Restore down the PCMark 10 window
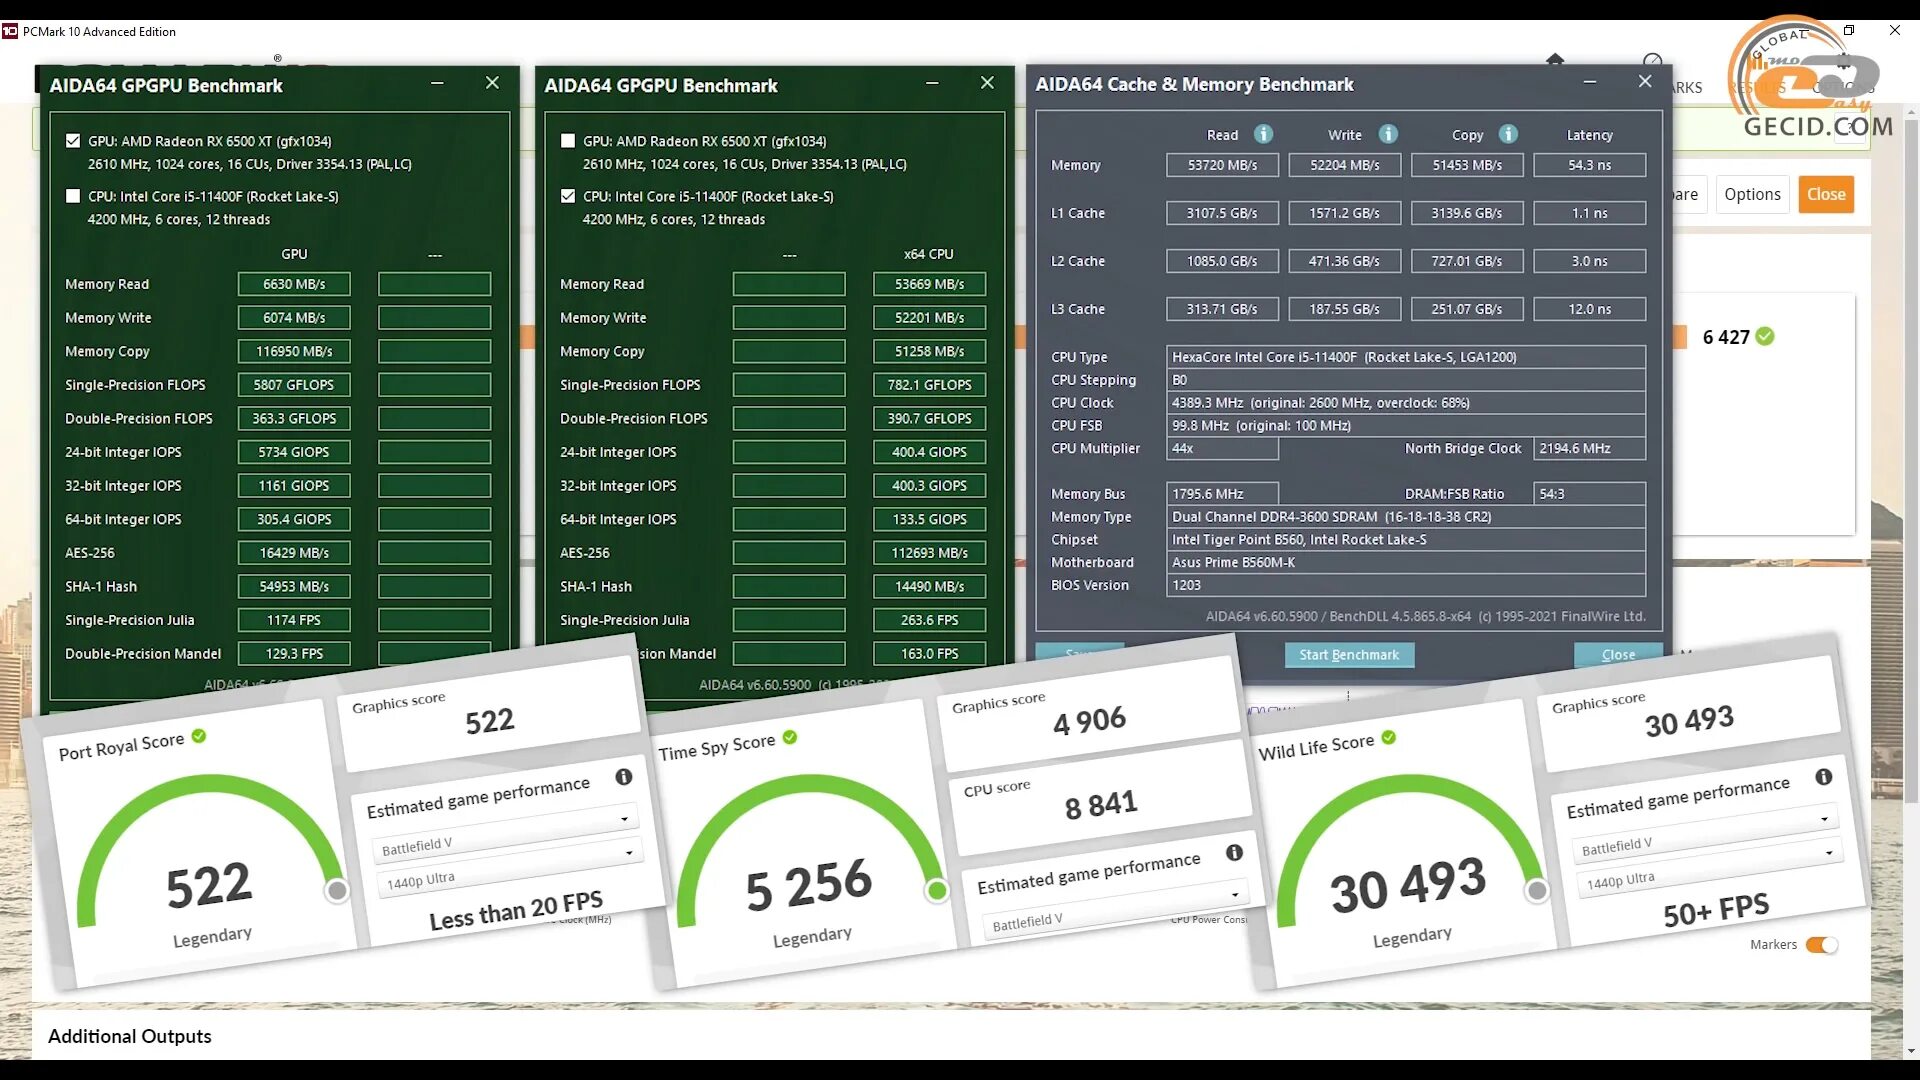Viewport: 1920px width, 1080px height. coord(1849,31)
